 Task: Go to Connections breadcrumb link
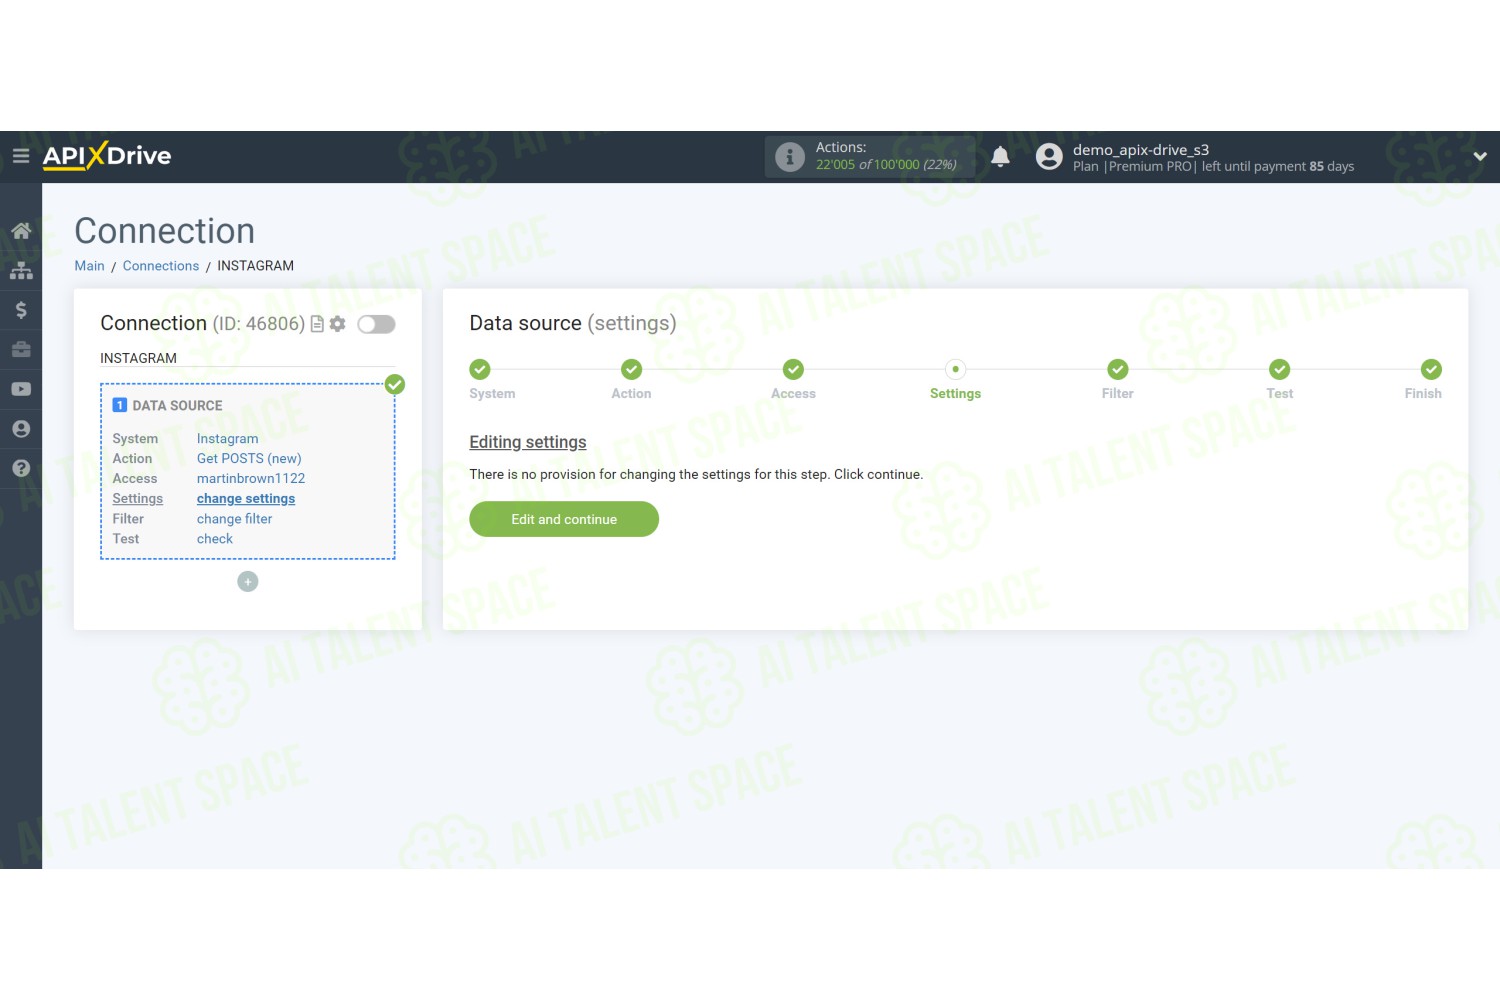coord(161,266)
